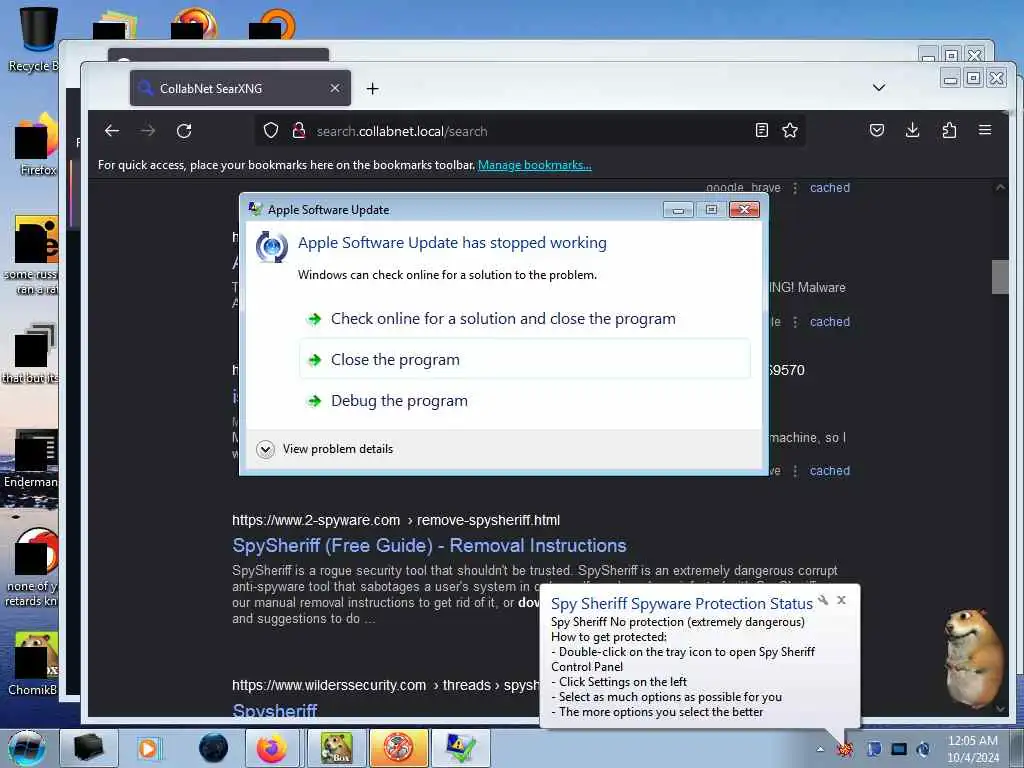Go back using the Firefox back arrow
This screenshot has height=768, width=1024.
(x=112, y=131)
